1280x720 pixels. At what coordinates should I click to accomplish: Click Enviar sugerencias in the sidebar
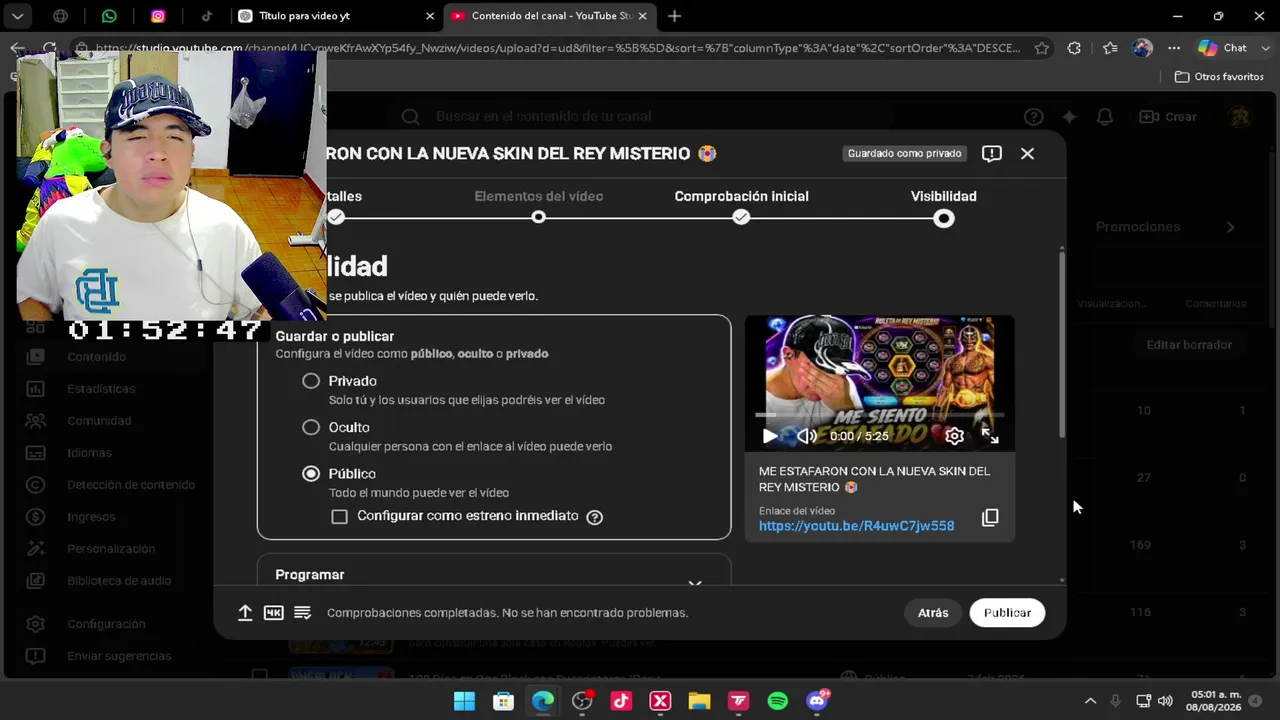(x=119, y=656)
